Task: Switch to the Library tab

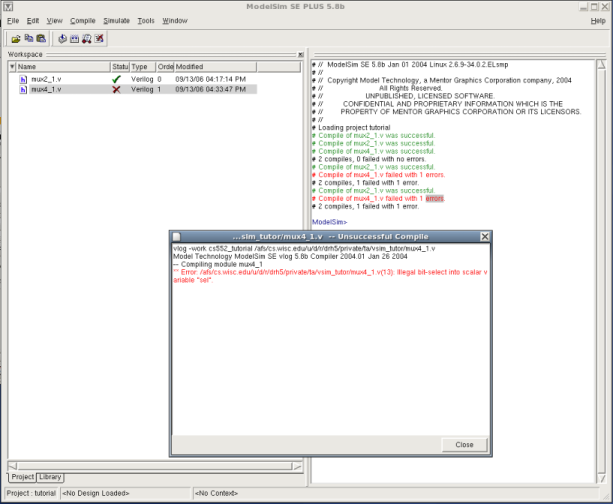Action: click(50, 477)
